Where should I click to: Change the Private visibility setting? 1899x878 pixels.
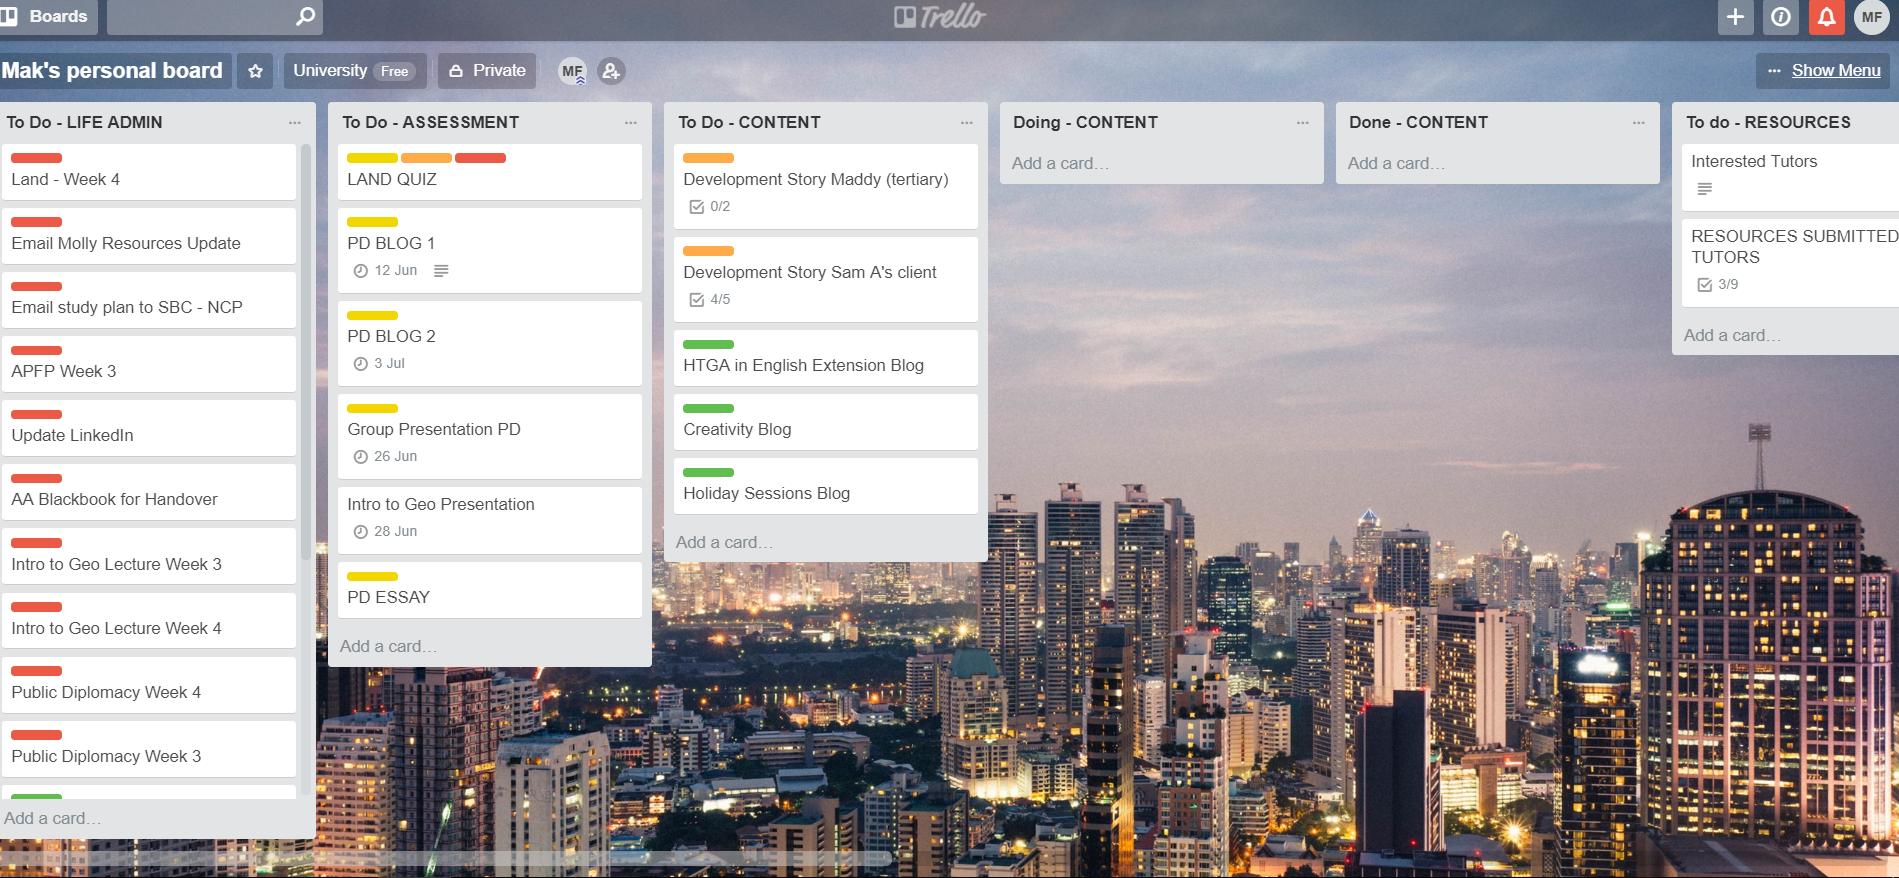(x=487, y=71)
